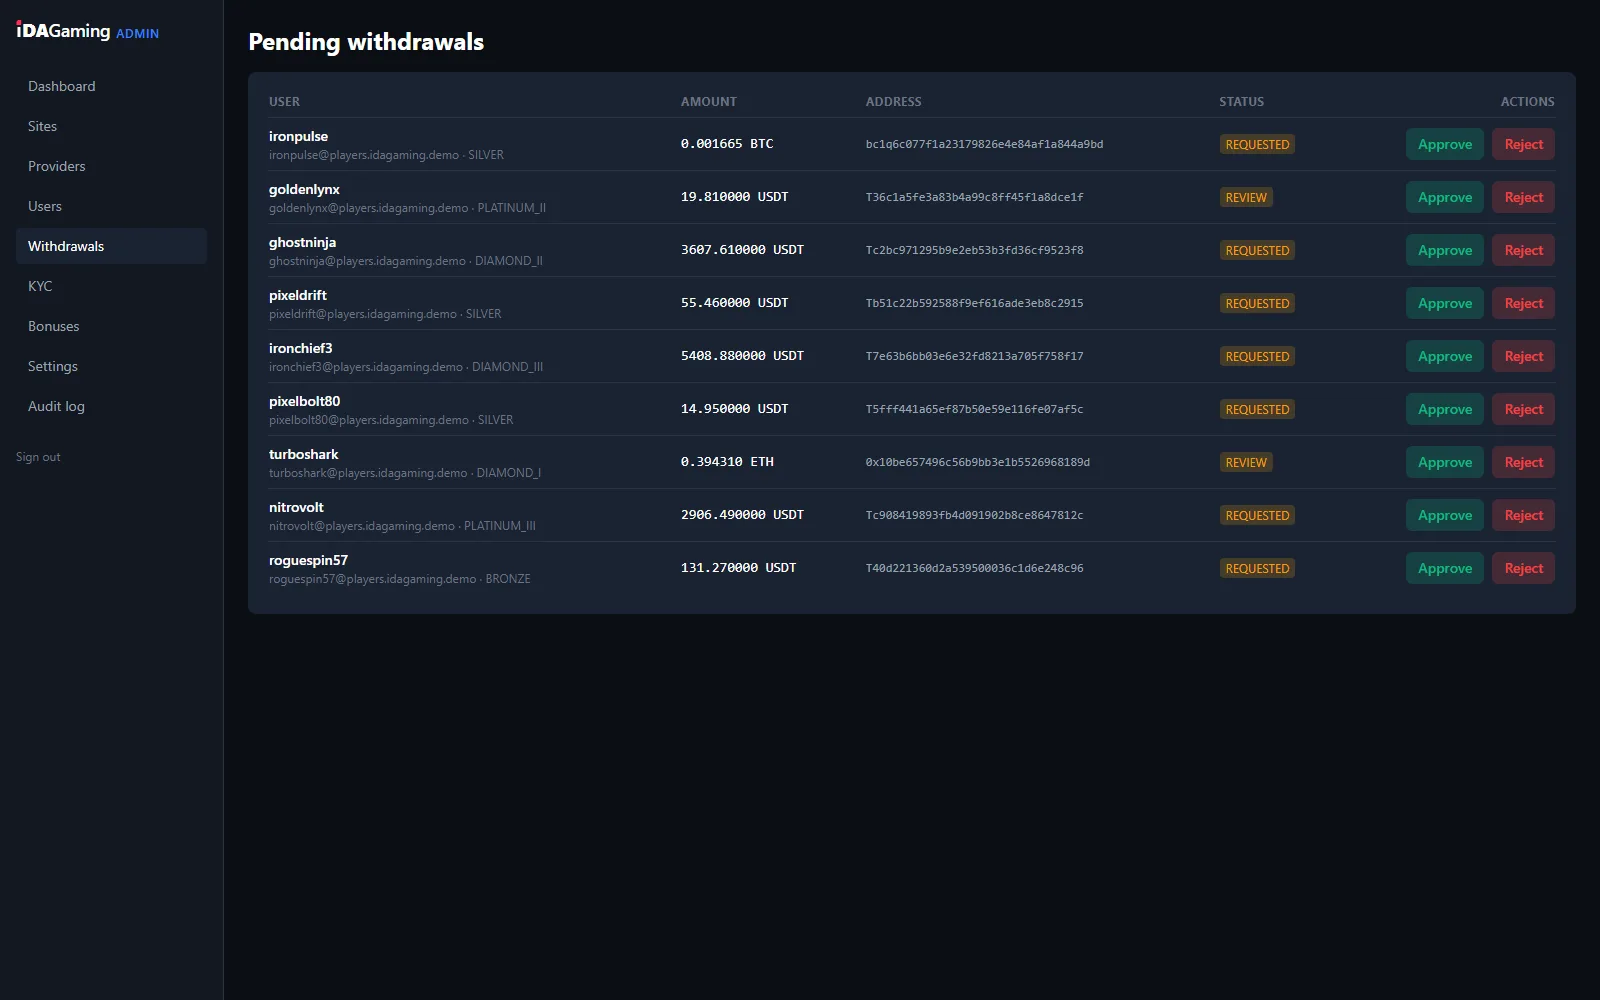Click the Sign out link
This screenshot has width=1600, height=1000.
coord(38,457)
